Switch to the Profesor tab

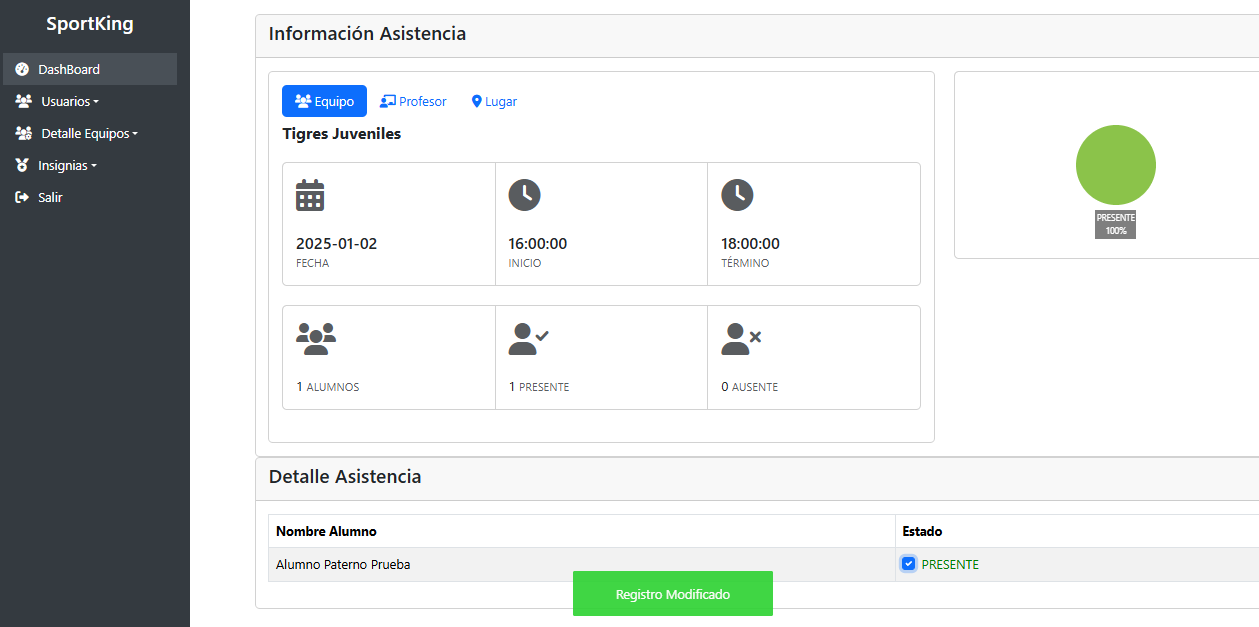413,101
